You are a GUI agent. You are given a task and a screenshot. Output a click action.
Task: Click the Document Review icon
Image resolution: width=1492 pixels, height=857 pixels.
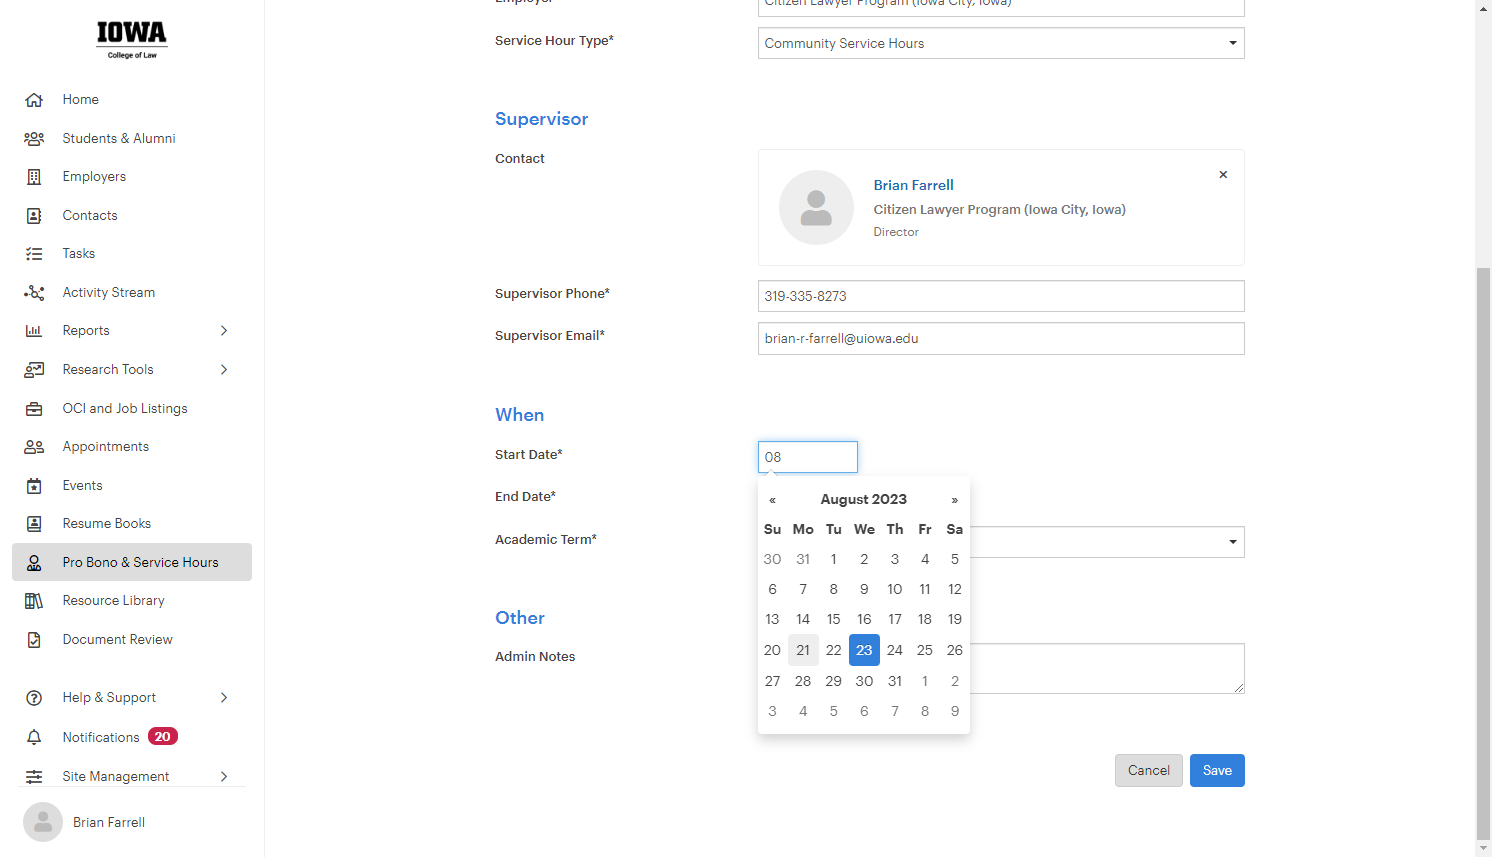point(34,640)
